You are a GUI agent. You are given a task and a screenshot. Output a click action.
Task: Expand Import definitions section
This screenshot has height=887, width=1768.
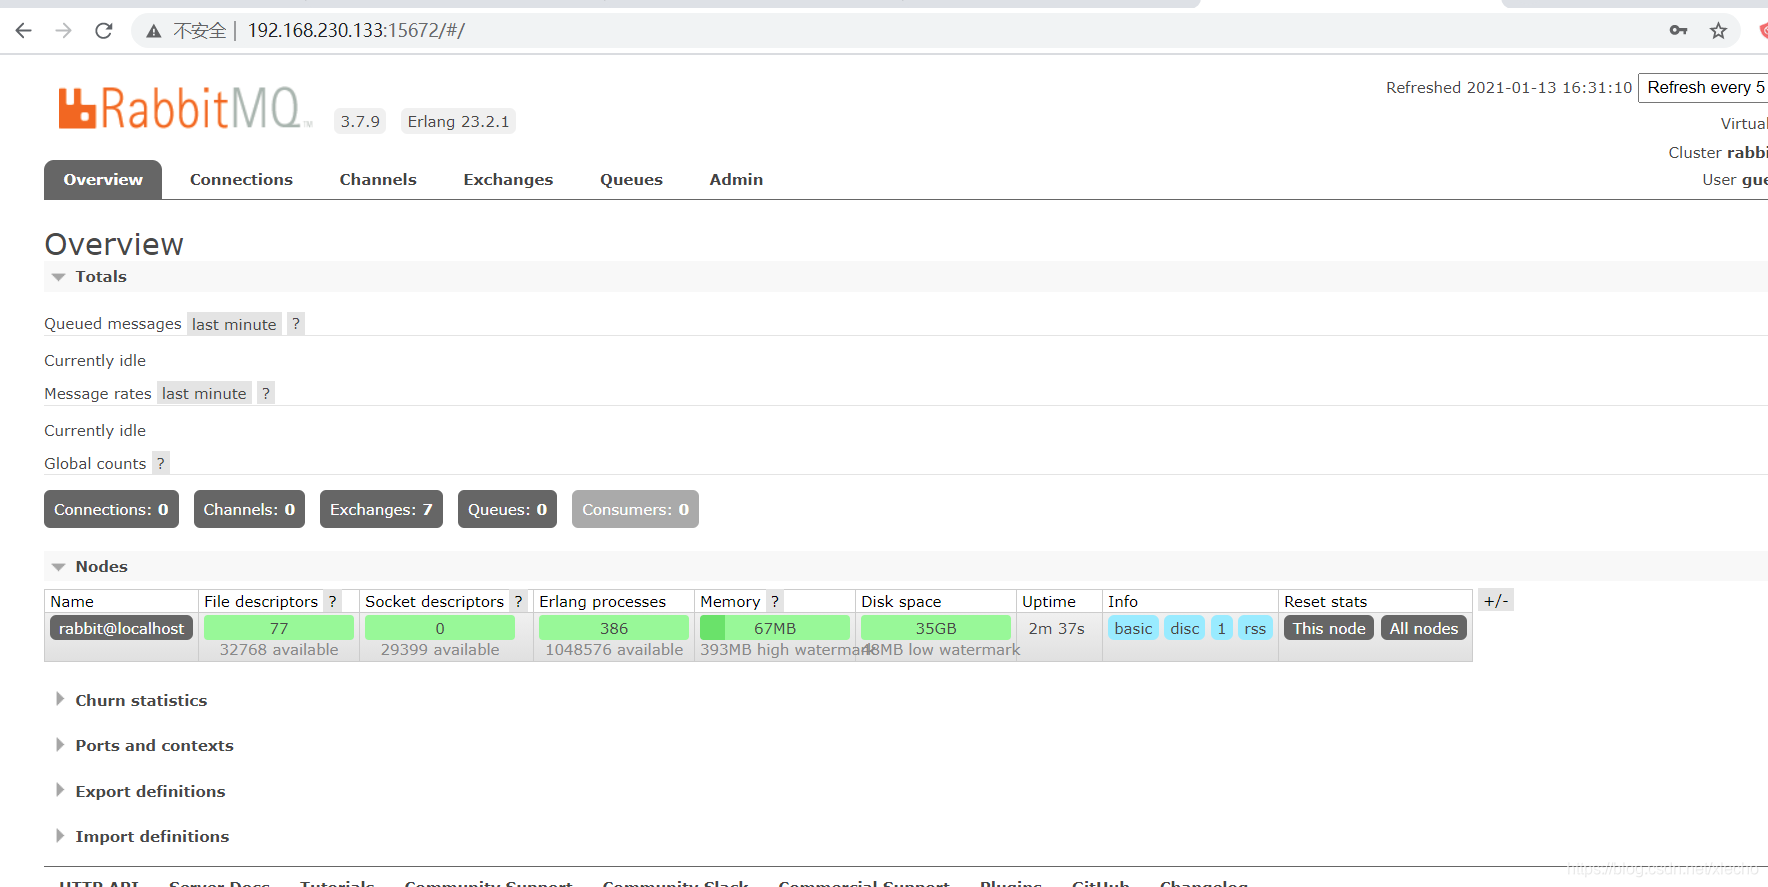[x=143, y=836]
